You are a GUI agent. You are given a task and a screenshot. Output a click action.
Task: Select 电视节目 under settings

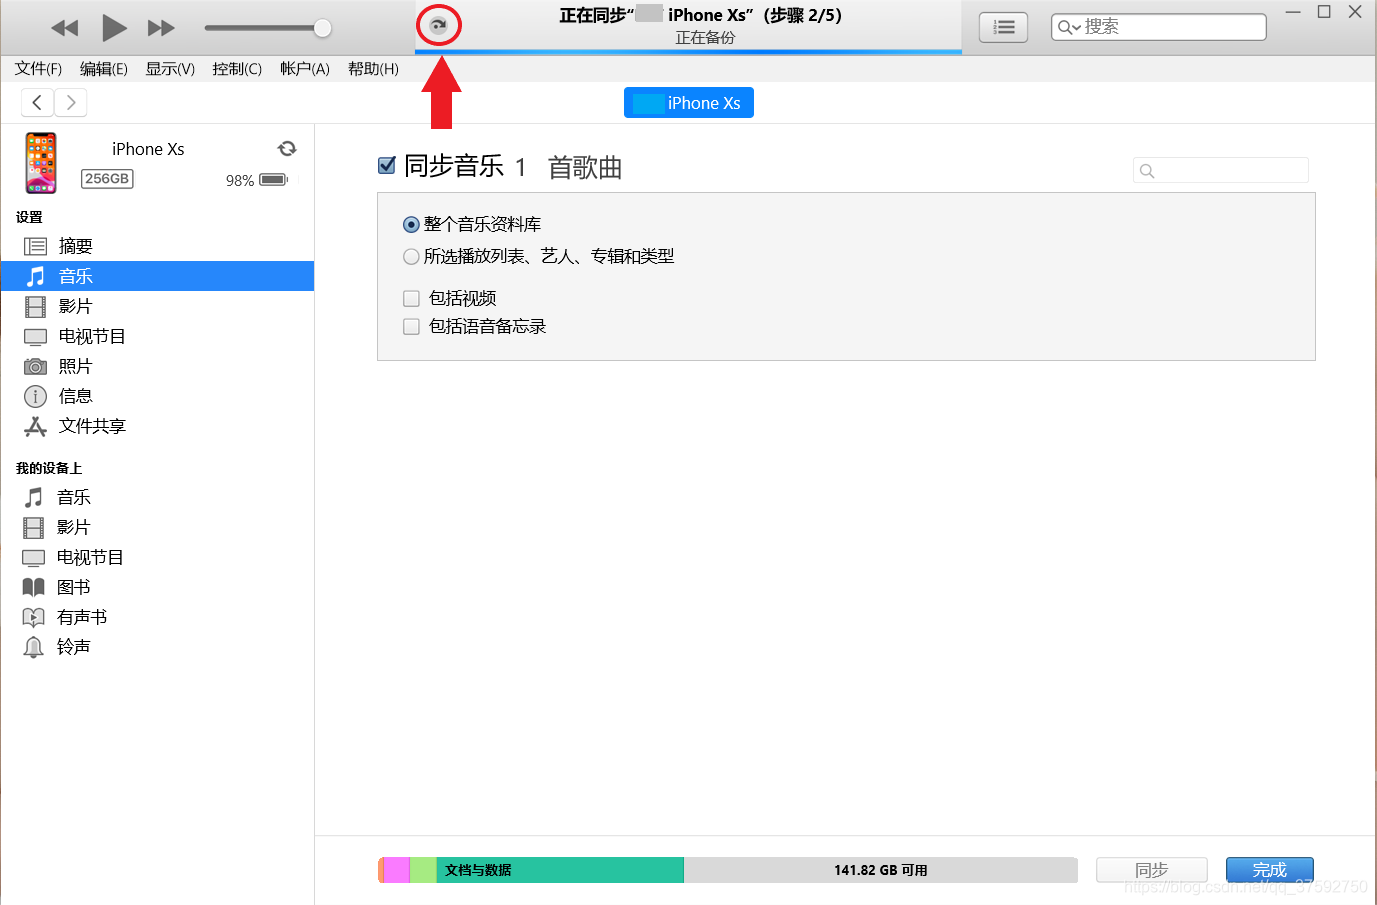point(158,336)
